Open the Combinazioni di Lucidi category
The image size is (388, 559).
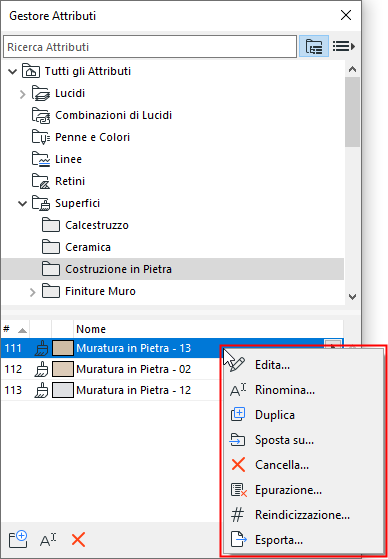113,116
